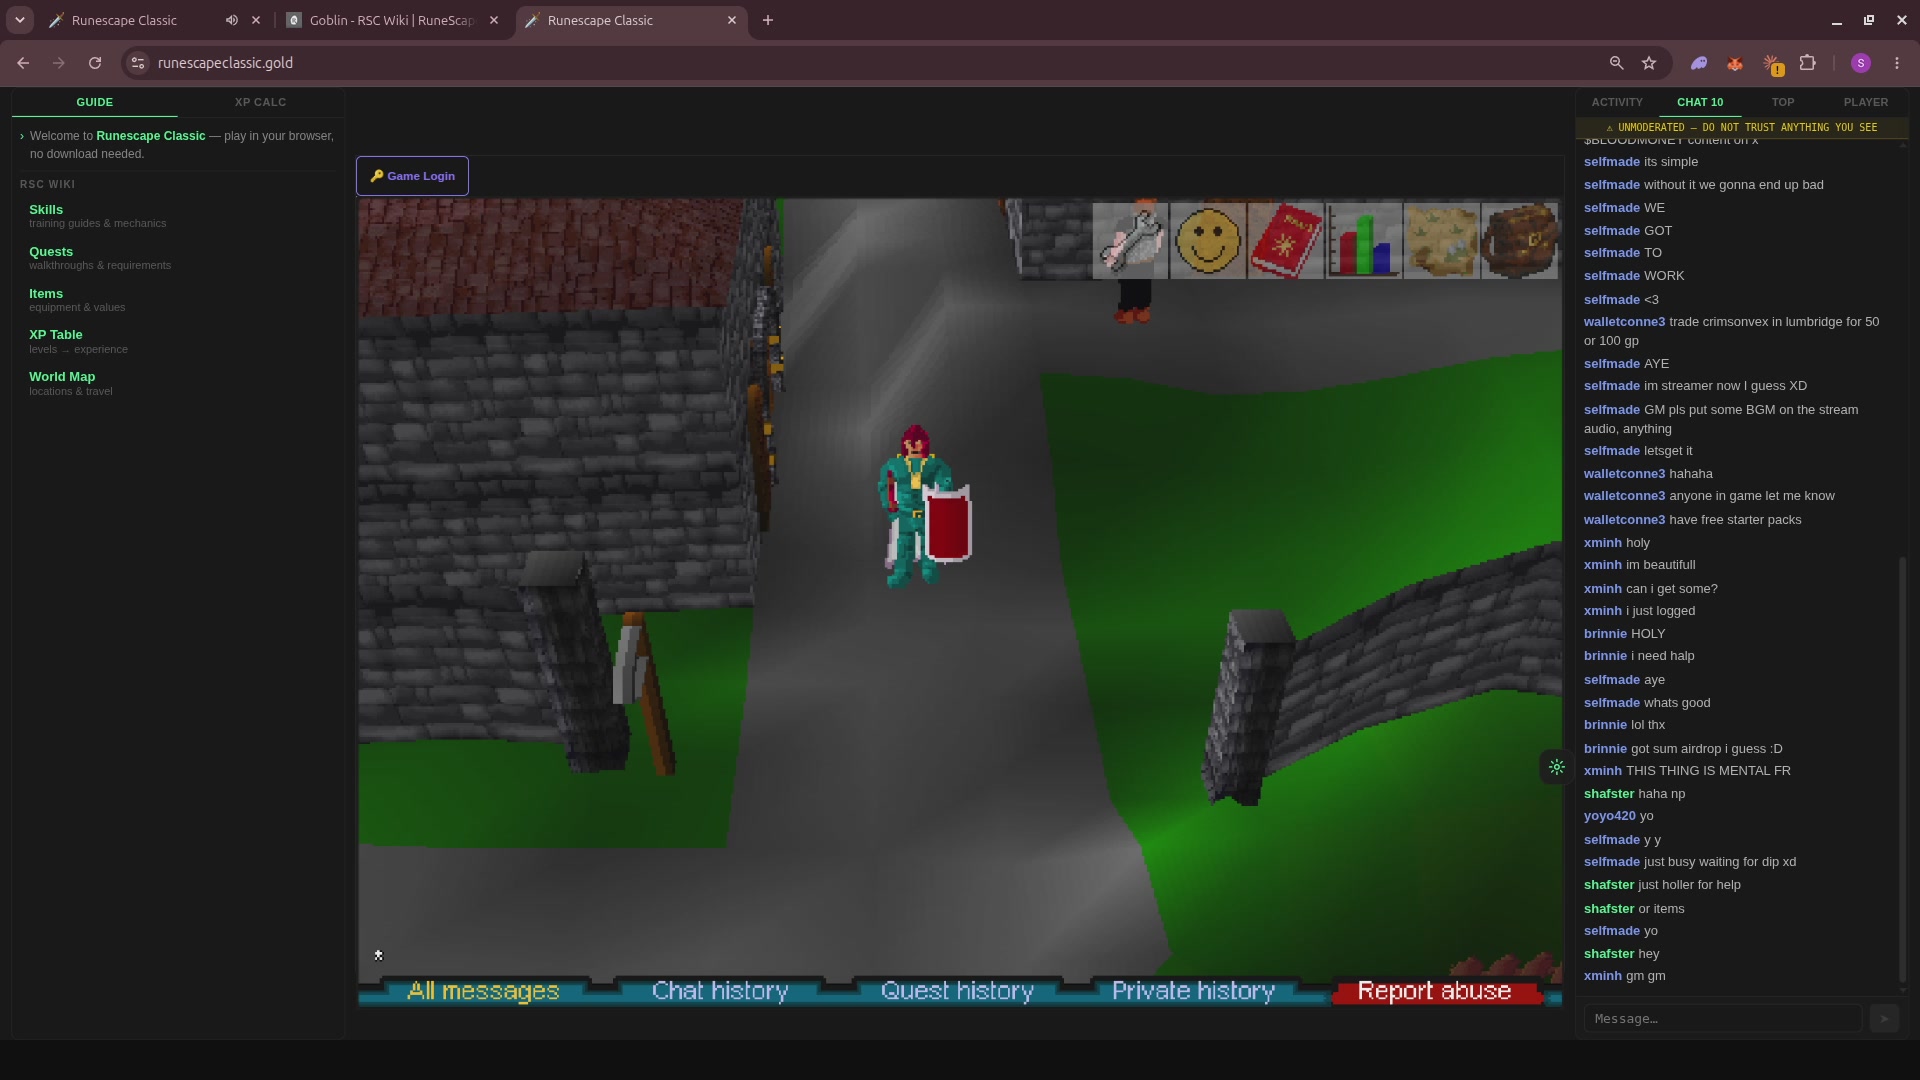Switch to the TOP tab
The width and height of the screenshot is (1920, 1080).
(1783, 102)
